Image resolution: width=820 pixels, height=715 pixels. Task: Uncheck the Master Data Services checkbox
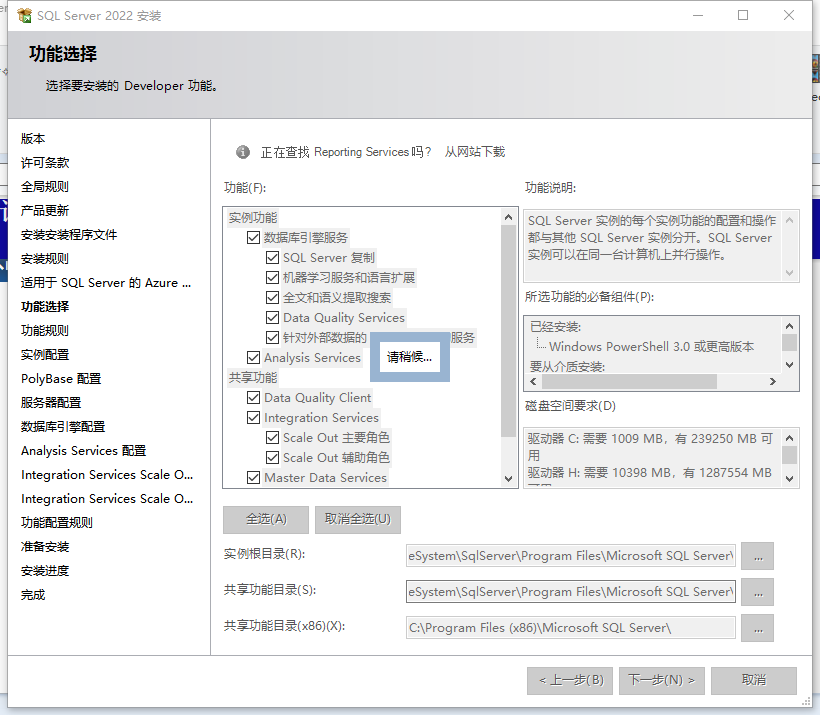coord(254,478)
